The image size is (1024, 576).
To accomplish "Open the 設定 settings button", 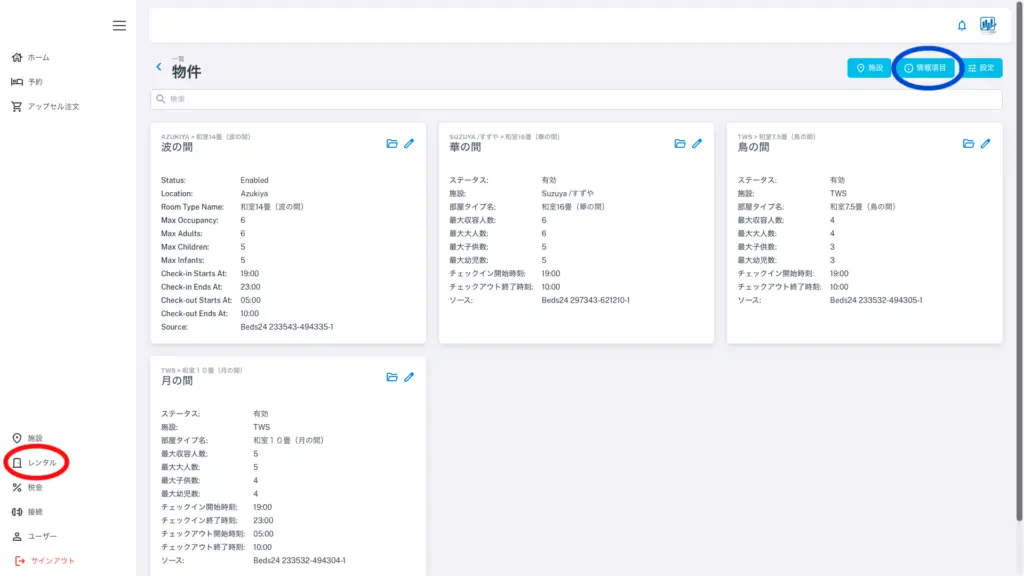I will [x=981, y=68].
